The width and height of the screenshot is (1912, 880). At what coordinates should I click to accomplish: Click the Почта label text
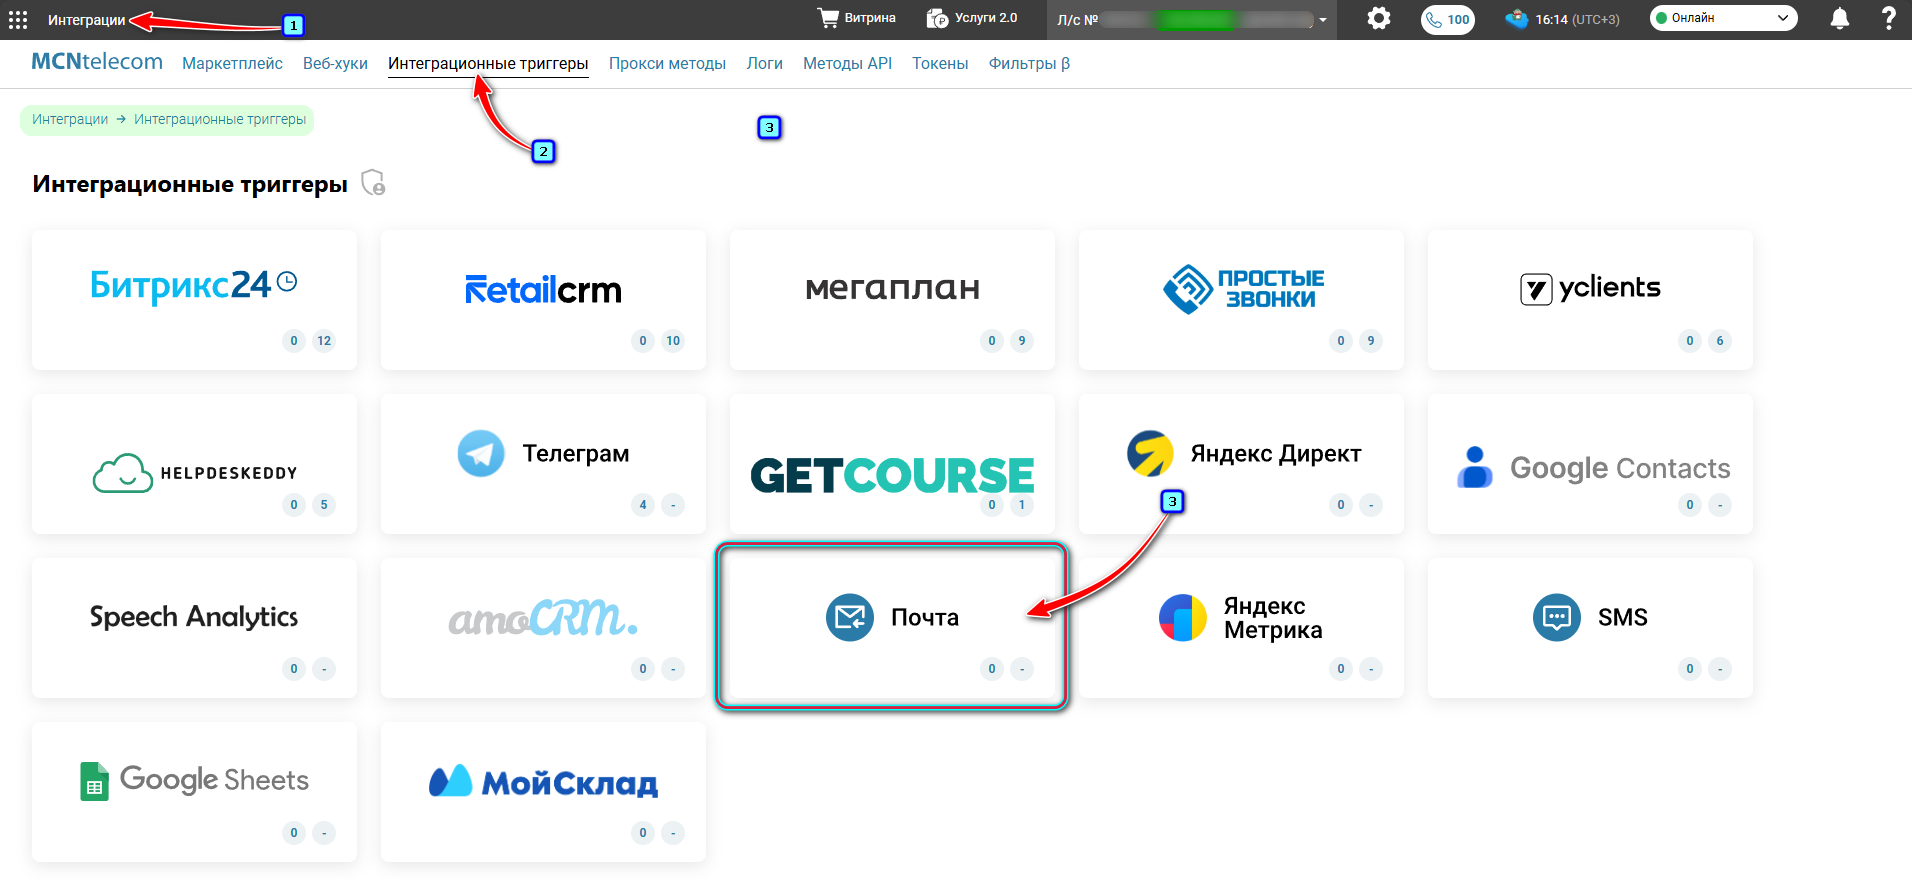[925, 617]
